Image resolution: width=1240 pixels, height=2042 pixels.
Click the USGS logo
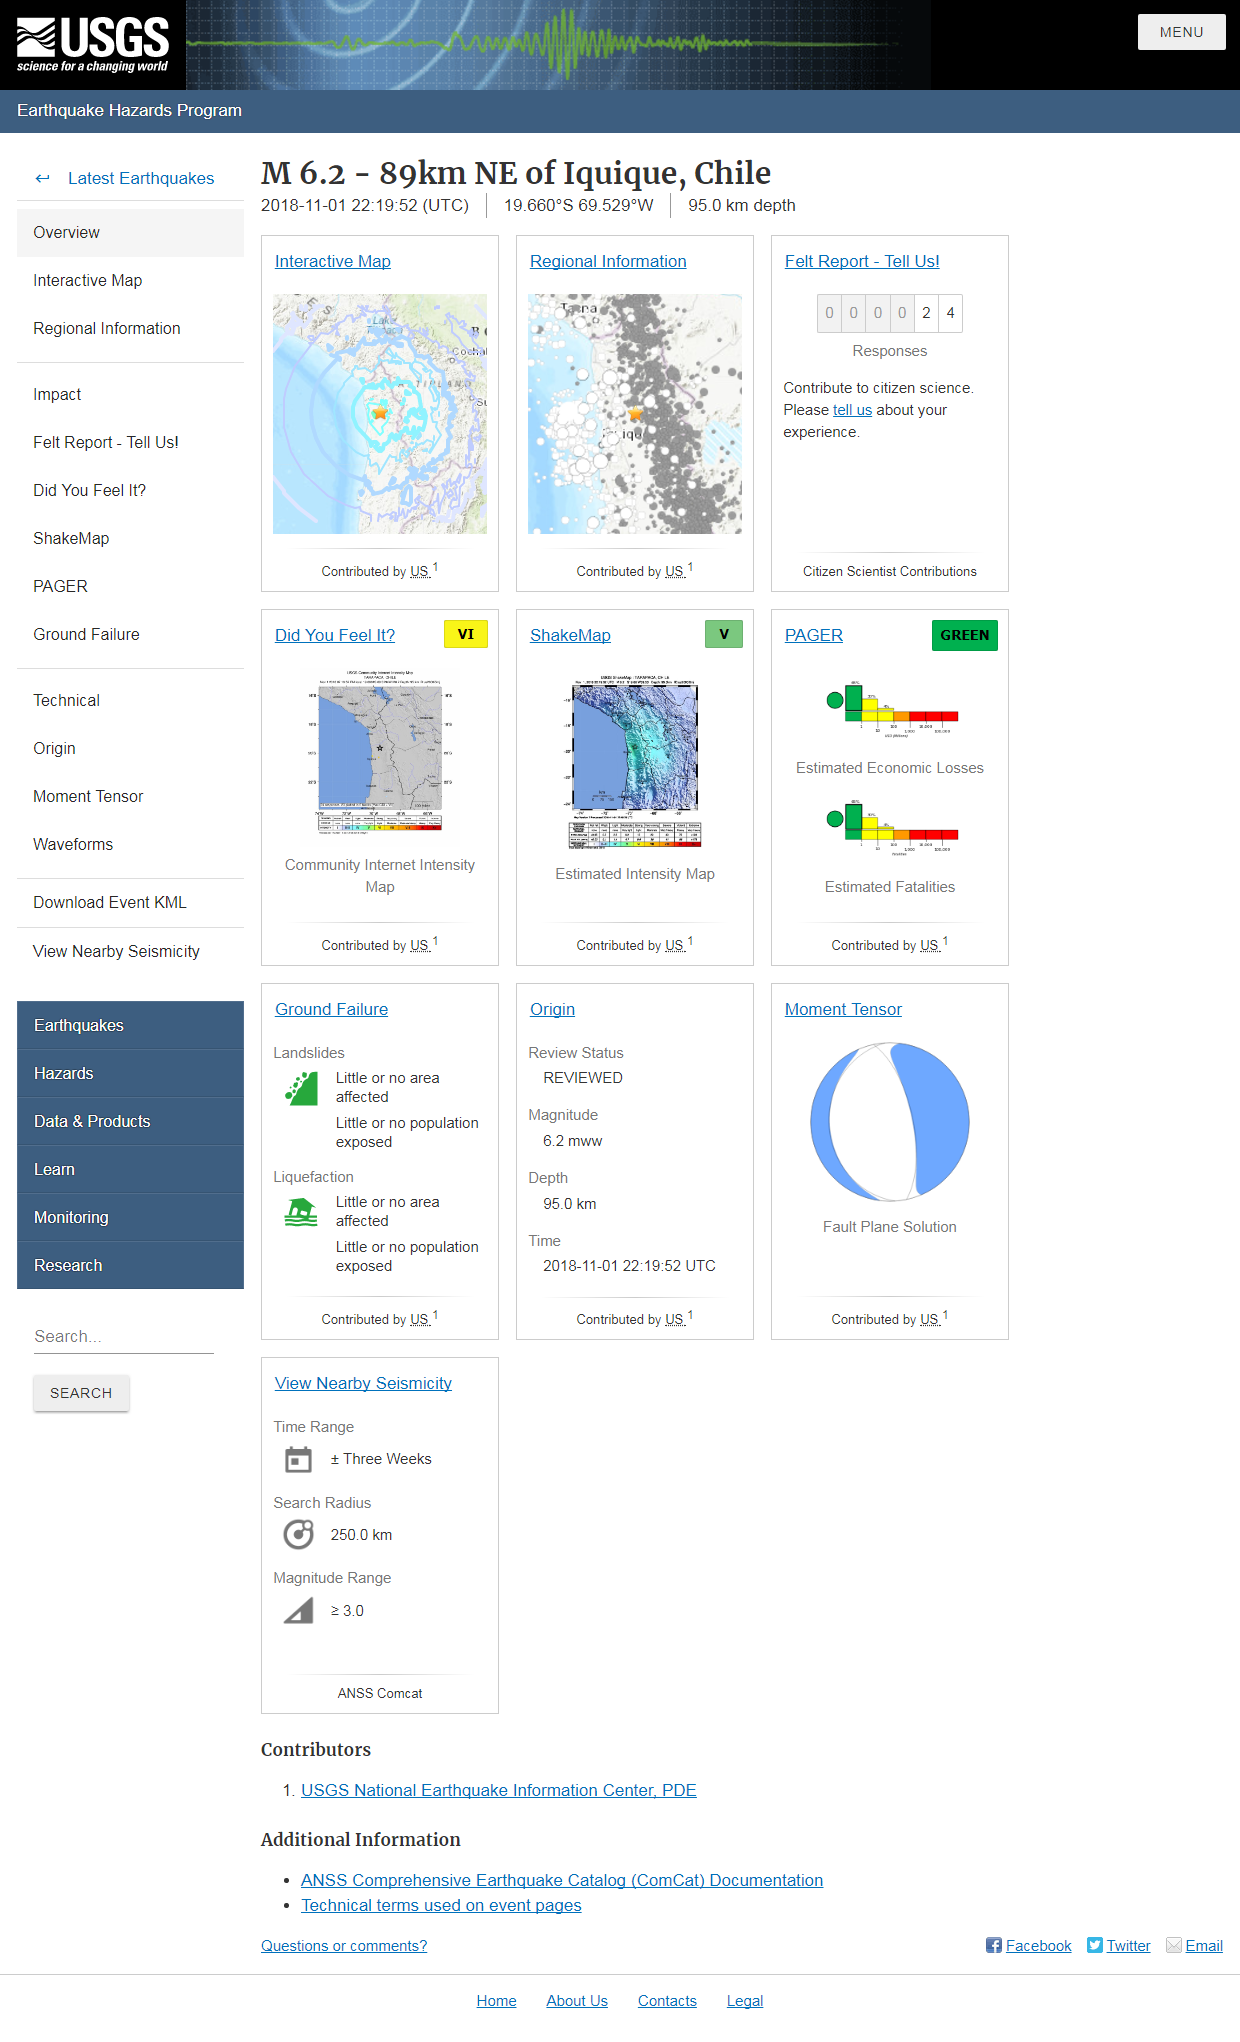[x=93, y=45]
